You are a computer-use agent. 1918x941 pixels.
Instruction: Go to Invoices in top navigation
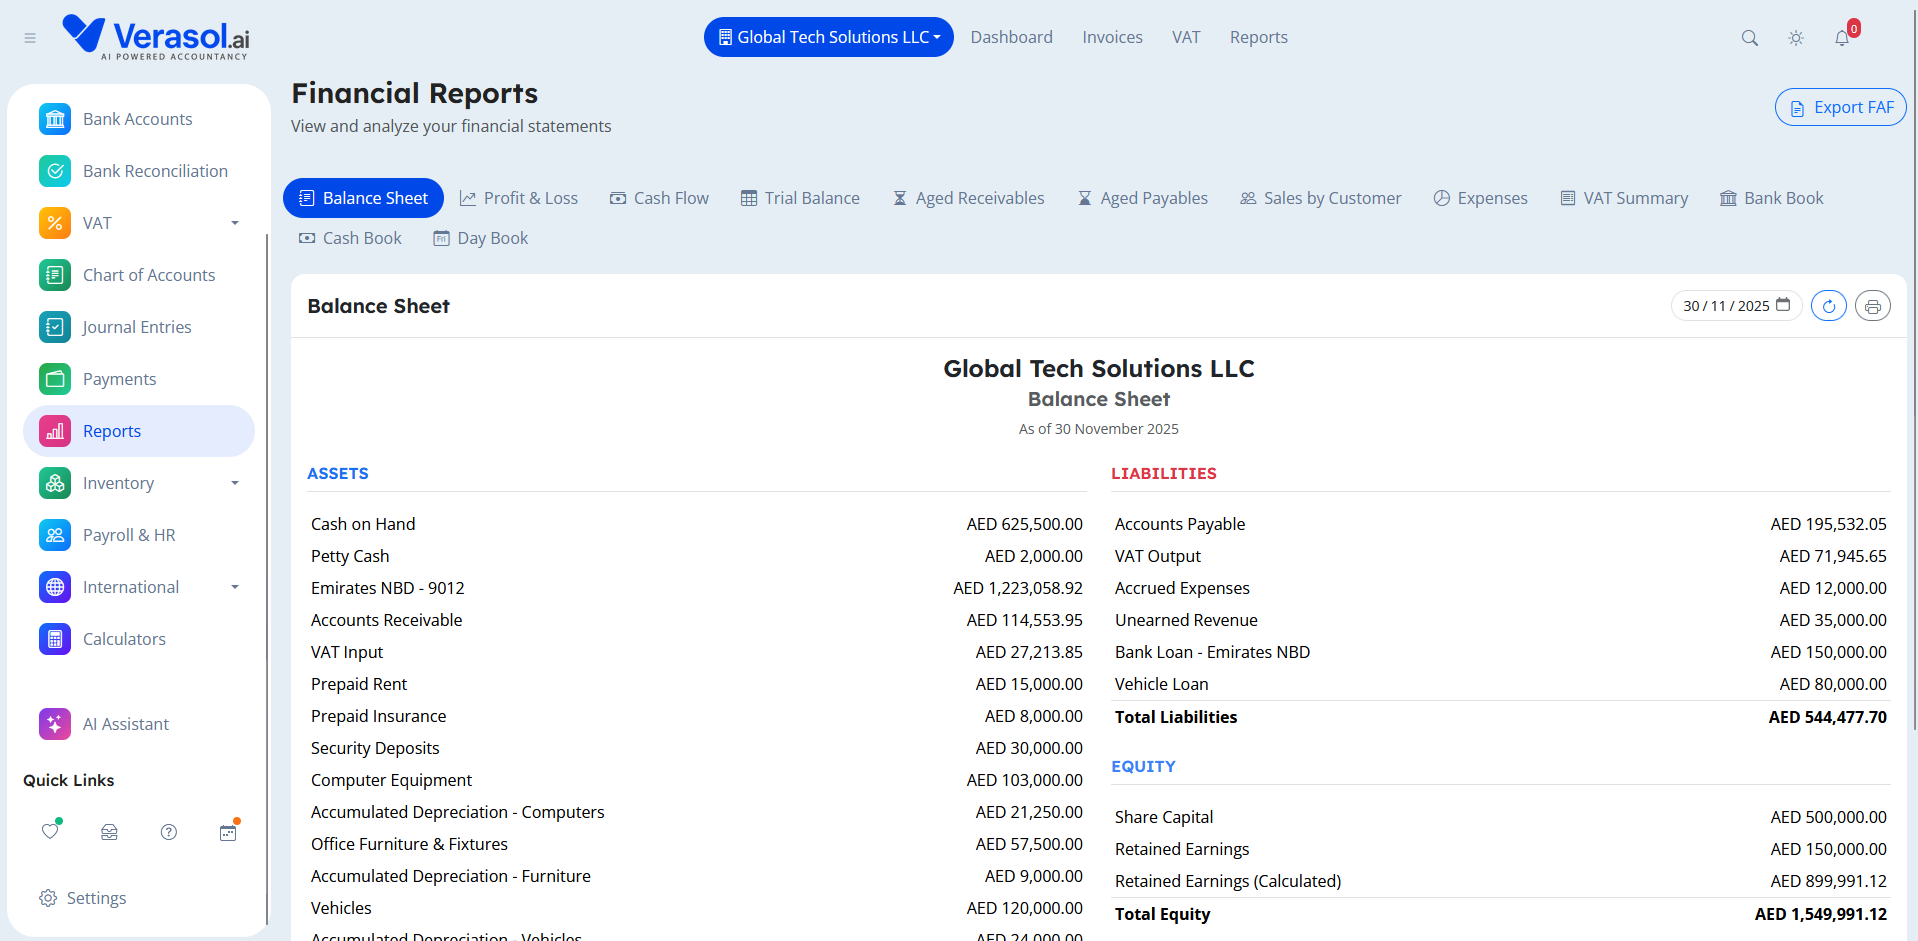[x=1112, y=37]
